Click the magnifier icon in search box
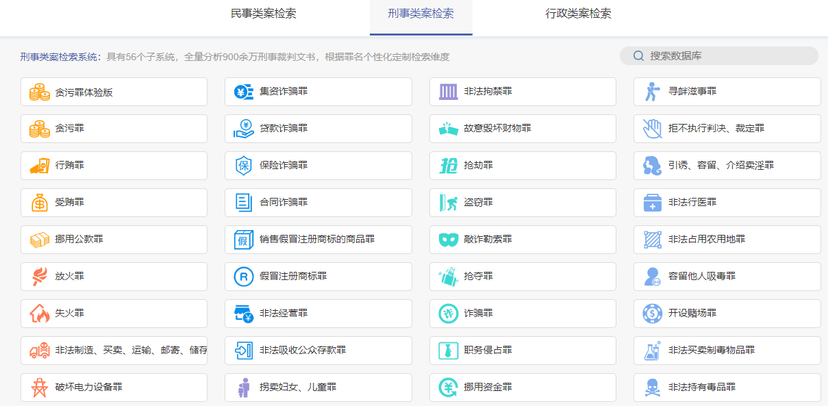Screen dimensions: 828x406 636,56
